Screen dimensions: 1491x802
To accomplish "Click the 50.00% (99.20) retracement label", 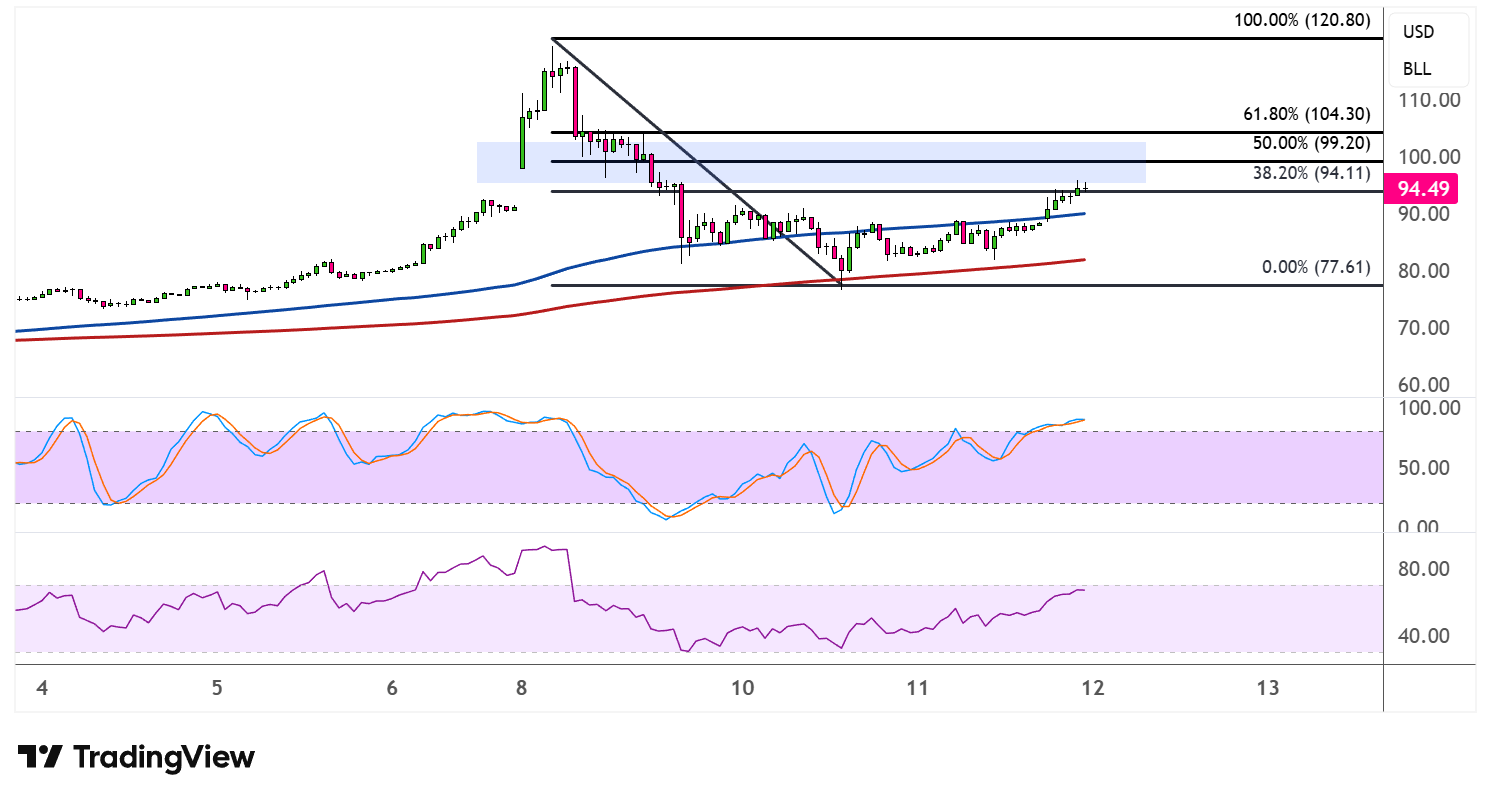I will click(1312, 142).
